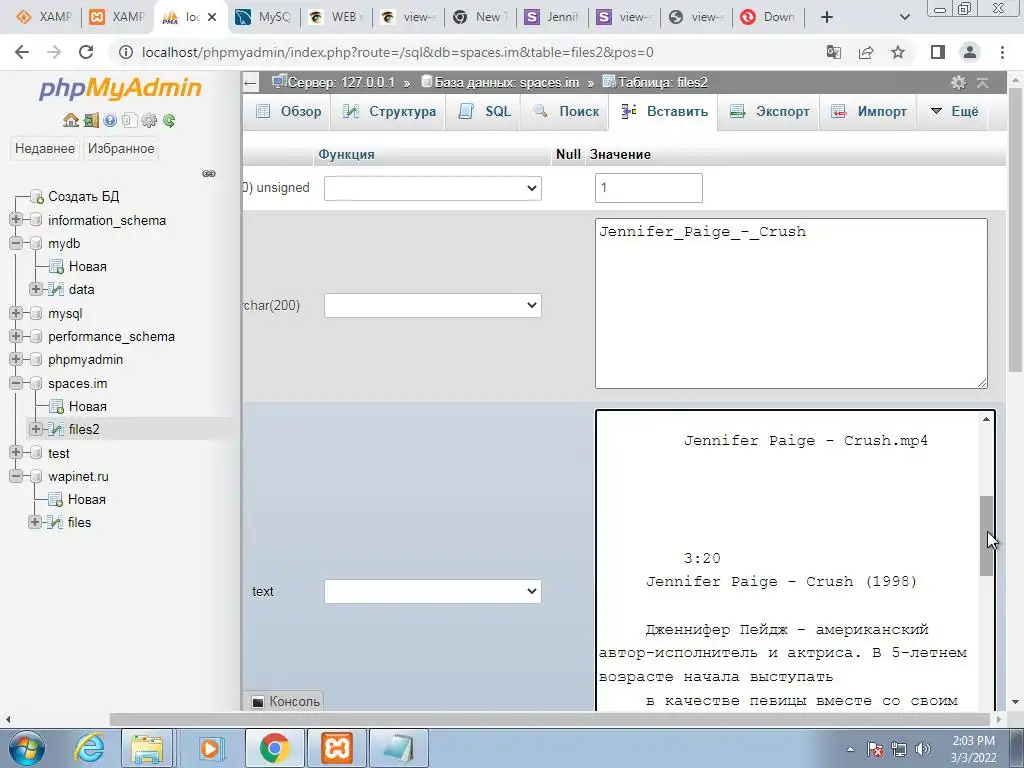Click the phpMyAdmin home house icon
The image size is (1024, 768).
[x=71, y=120]
